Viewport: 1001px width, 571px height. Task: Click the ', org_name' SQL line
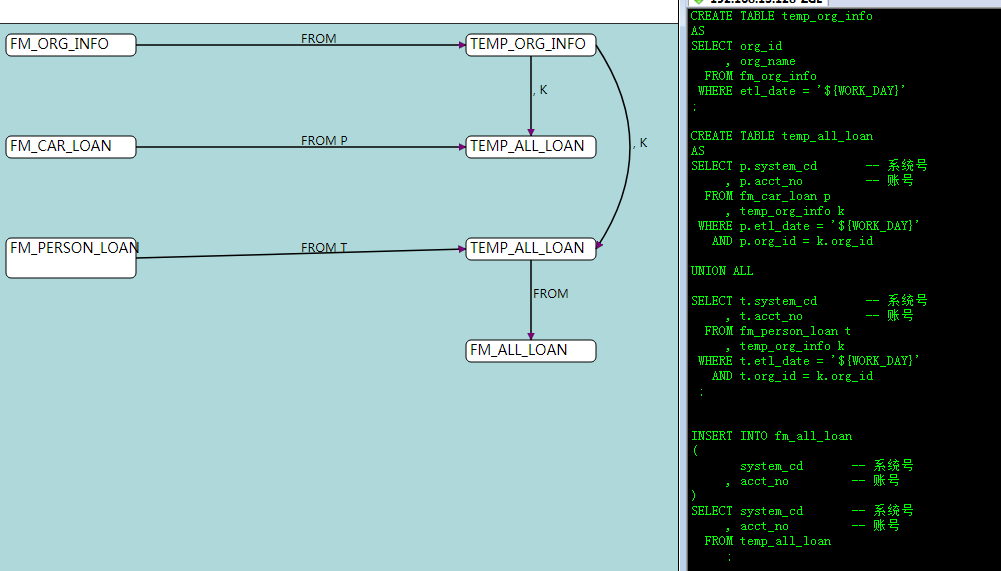[x=760, y=61]
